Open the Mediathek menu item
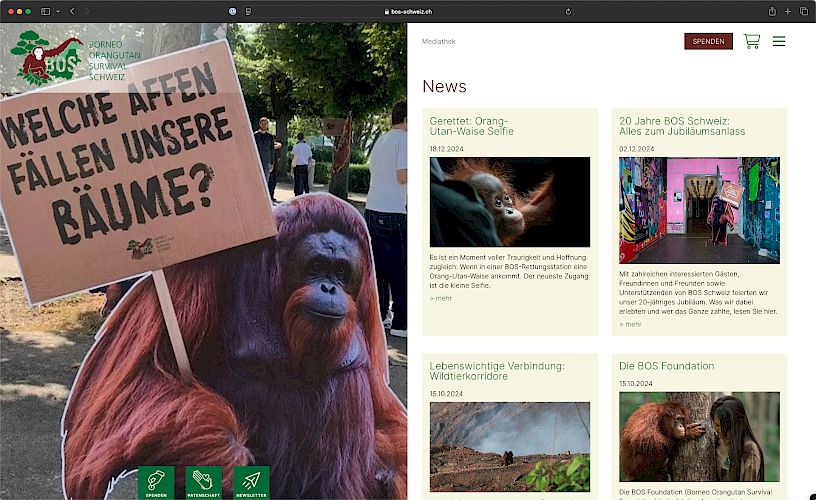816x500 pixels. (438, 41)
